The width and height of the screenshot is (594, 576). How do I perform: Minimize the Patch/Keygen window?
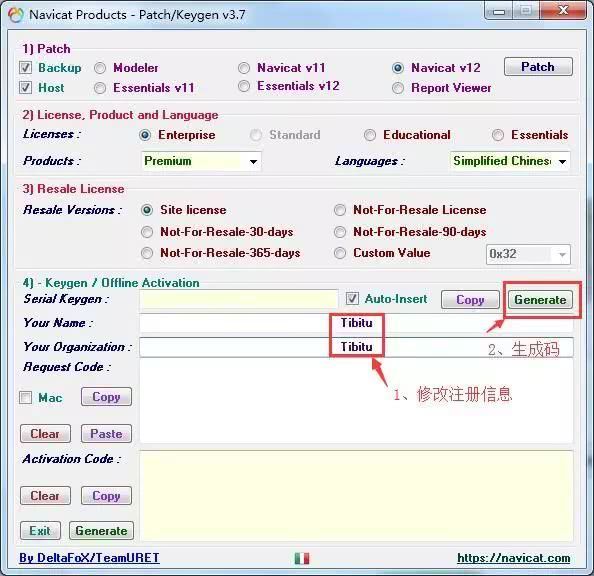pyautogui.click(x=499, y=11)
